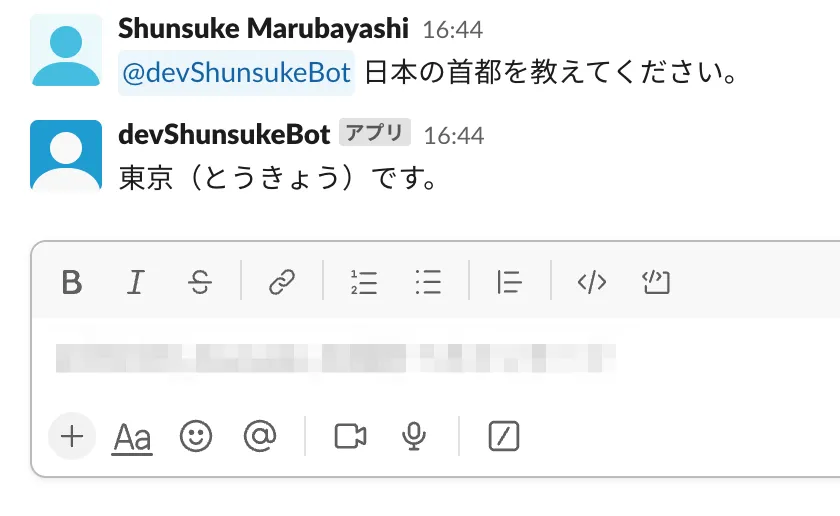Image resolution: width=840 pixels, height=516 pixels.
Task: Toggle bold formatting in composer
Action: pos(71,283)
